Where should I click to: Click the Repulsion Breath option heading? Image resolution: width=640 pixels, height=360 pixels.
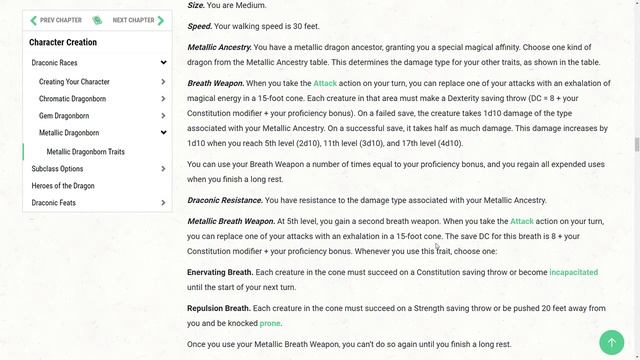tap(219, 308)
